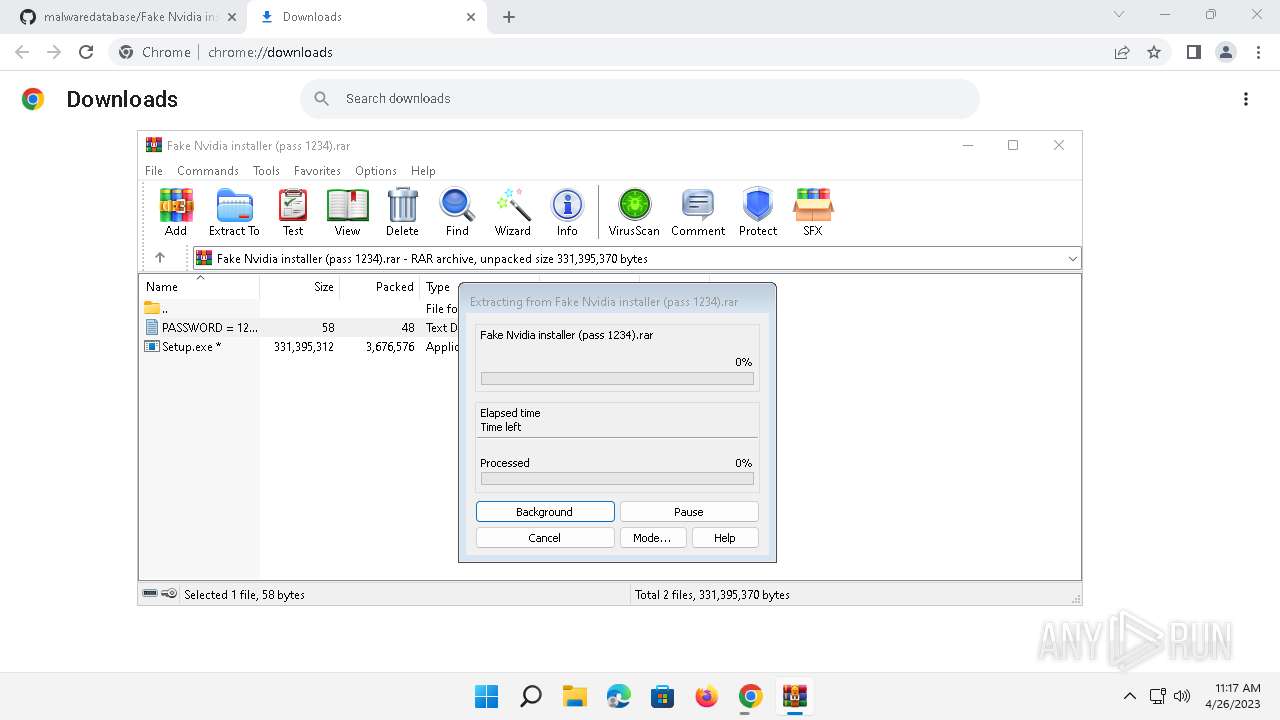Open Chrome Downloads page more actions menu
Image resolution: width=1280 pixels, height=720 pixels.
(x=1246, y=99)
